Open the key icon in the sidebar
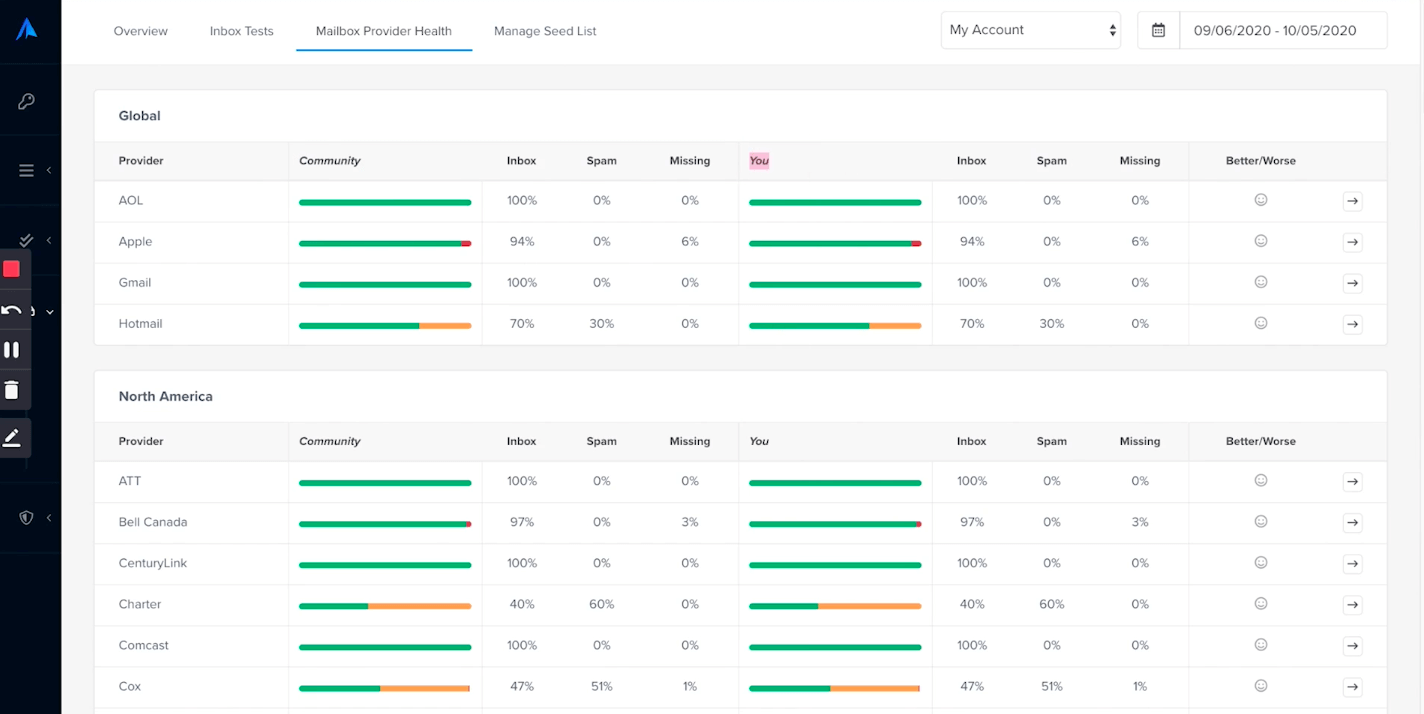Image resolution: width=1424 pixels, height=714 pixels. (x=27, y=101)
